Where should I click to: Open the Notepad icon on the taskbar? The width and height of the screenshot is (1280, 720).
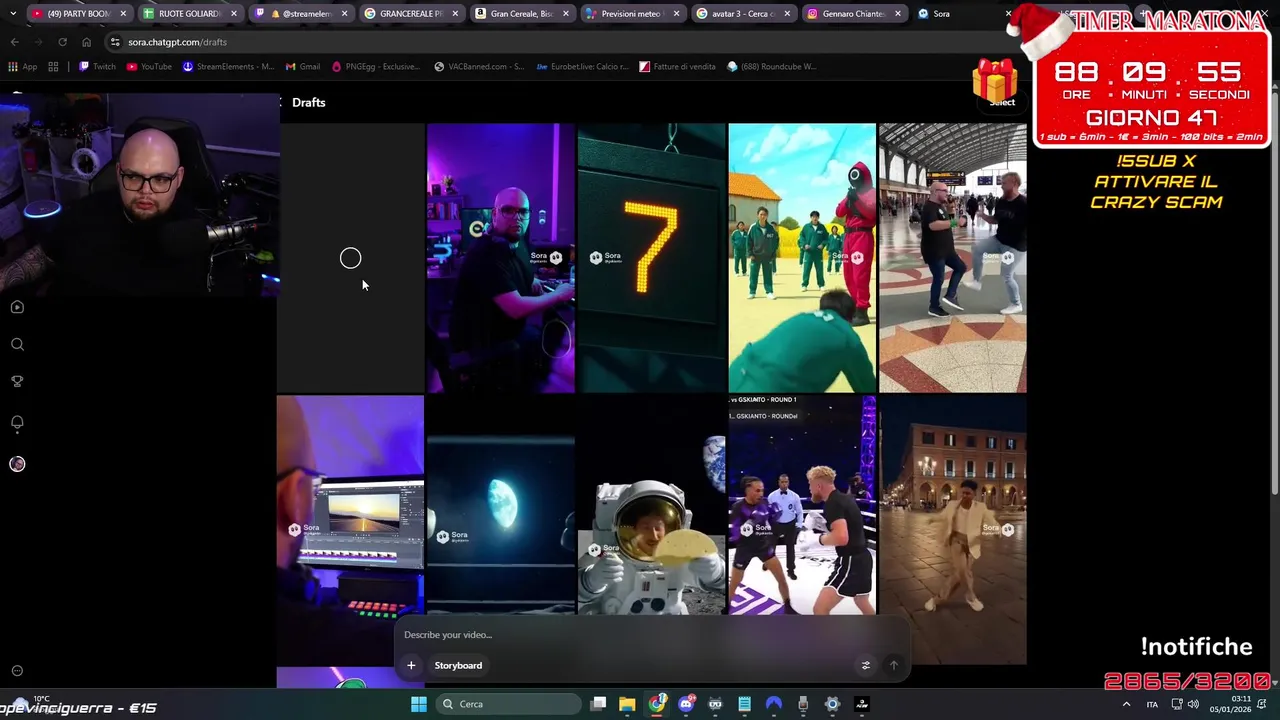click(x=744, y=704)
